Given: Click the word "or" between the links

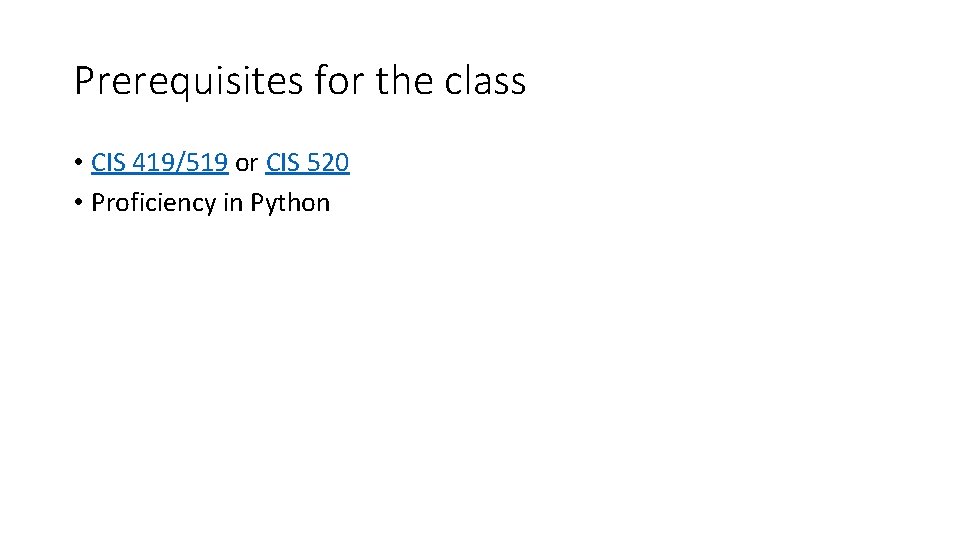Looking at the screenshot, I should (246, 163).
